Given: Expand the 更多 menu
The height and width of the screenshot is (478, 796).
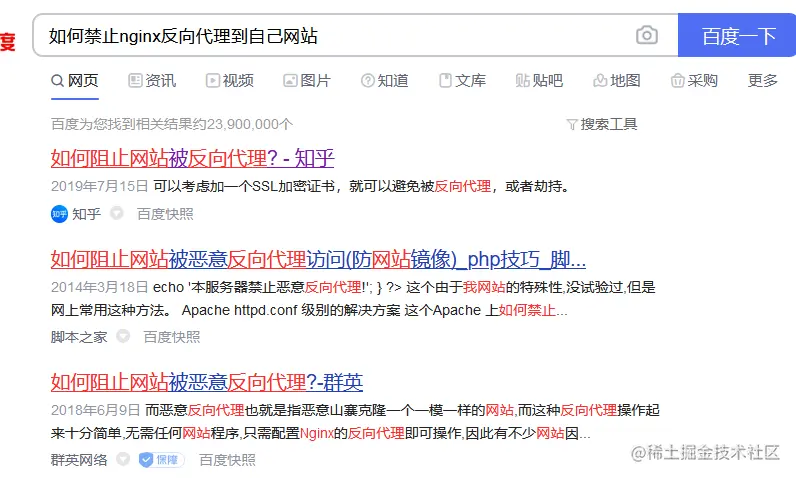Looking at the screenshot, I should (762, 80).
